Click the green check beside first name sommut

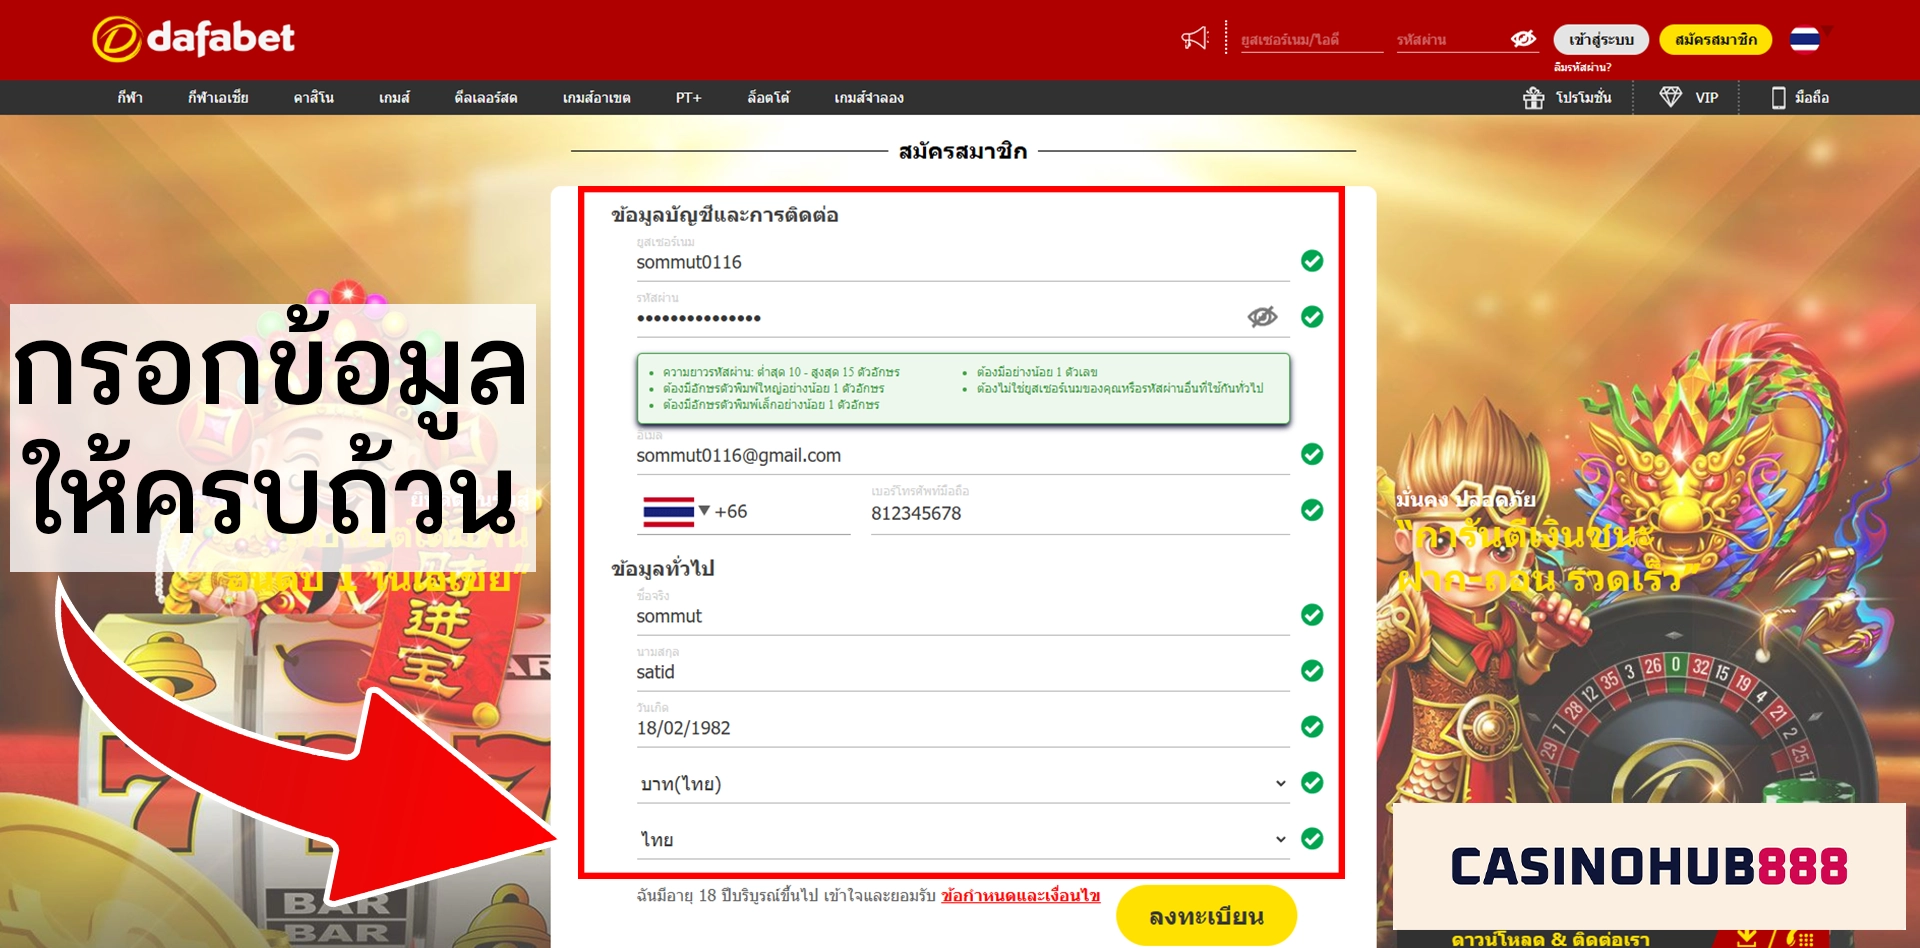1312,615
